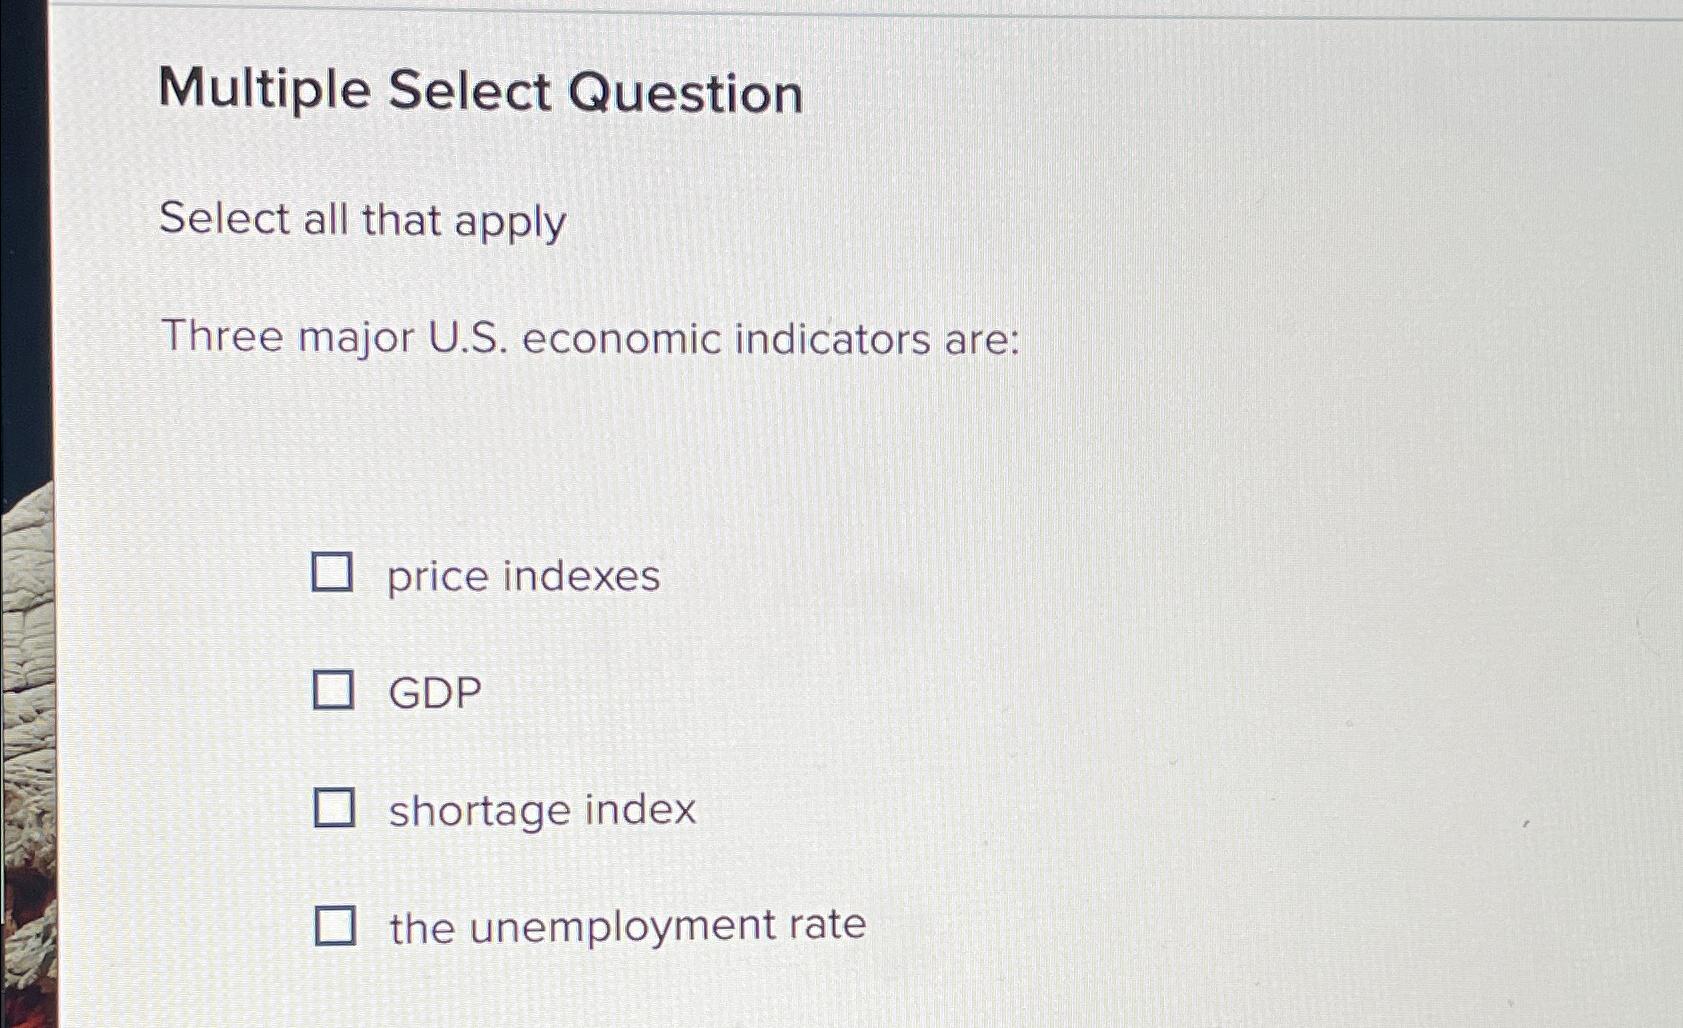Image resolution: width=1683 pixels, height=1028 pixels.
Task: Click the Select all that apply instruction
Action: coord(367,219)
